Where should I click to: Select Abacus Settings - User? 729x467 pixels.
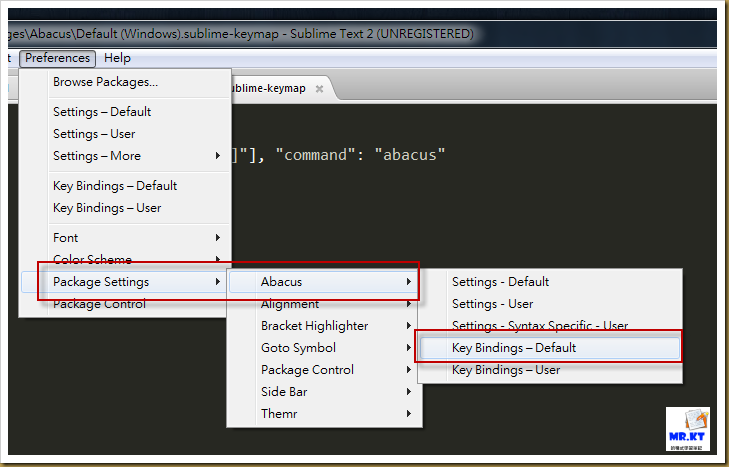pyautogui.click(x=550, y=304)
